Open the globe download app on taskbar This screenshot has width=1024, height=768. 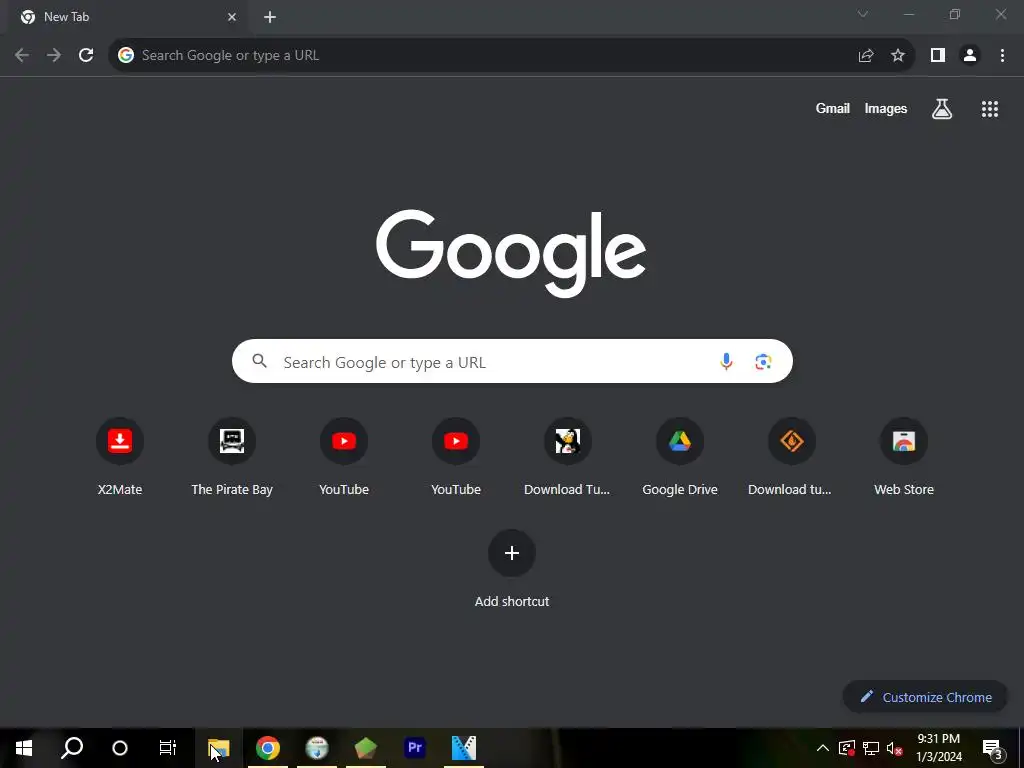click(317, 748)
